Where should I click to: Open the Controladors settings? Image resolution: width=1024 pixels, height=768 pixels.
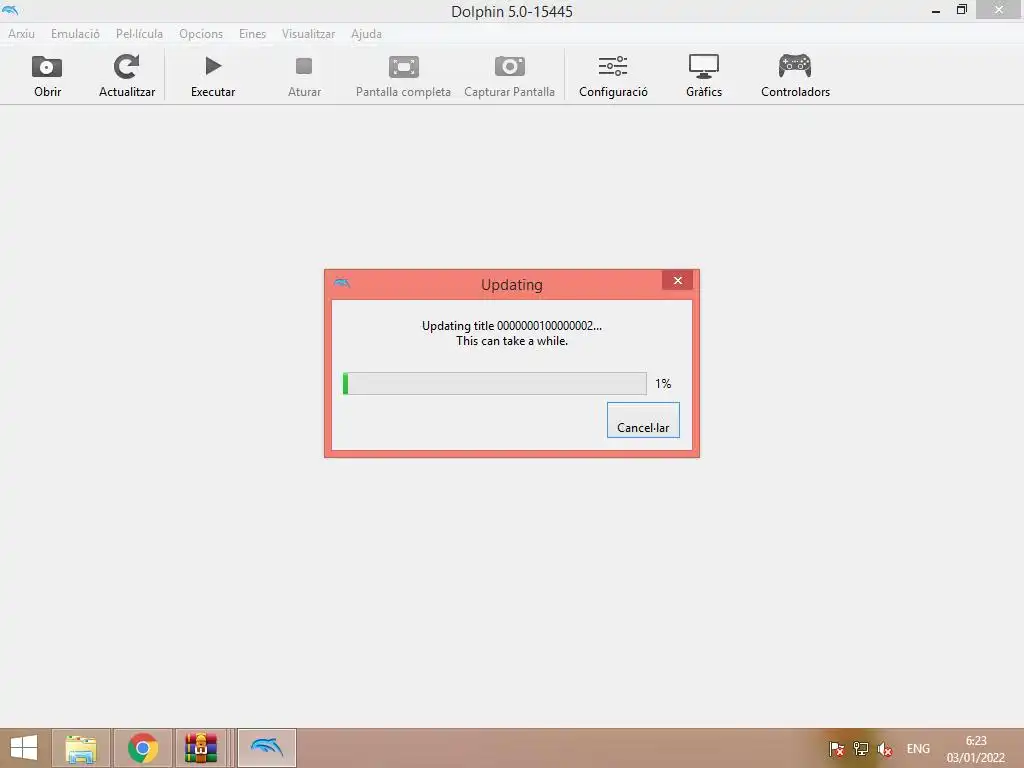795,76
